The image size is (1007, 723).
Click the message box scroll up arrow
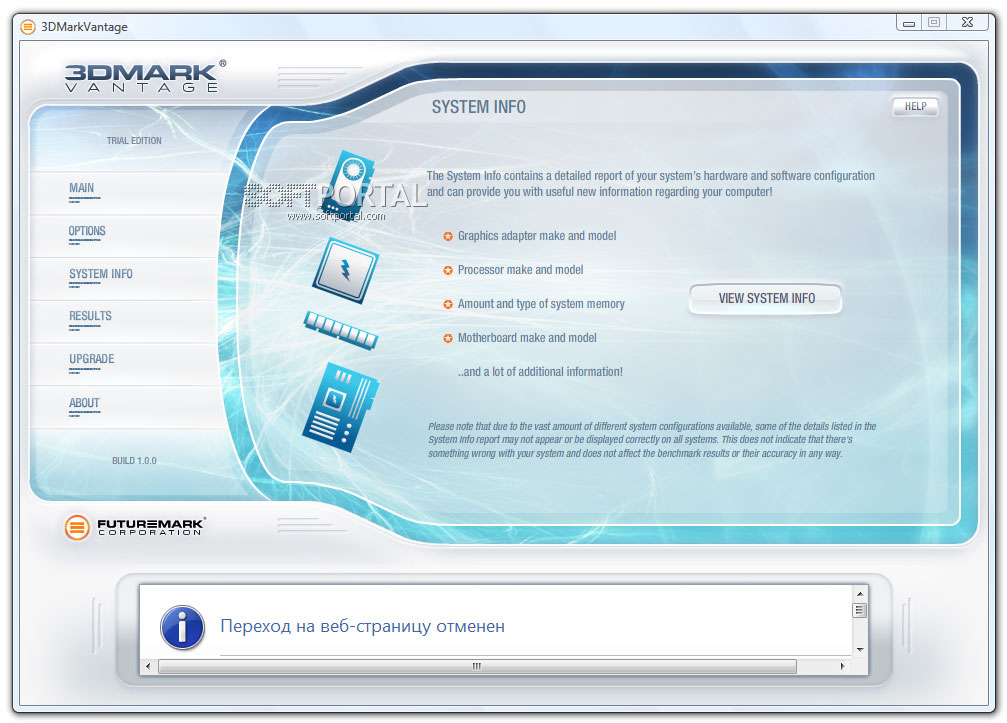pos(860,594)
